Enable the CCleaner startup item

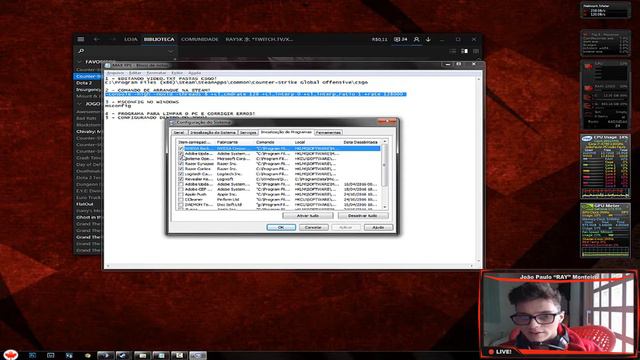point(181,199)
